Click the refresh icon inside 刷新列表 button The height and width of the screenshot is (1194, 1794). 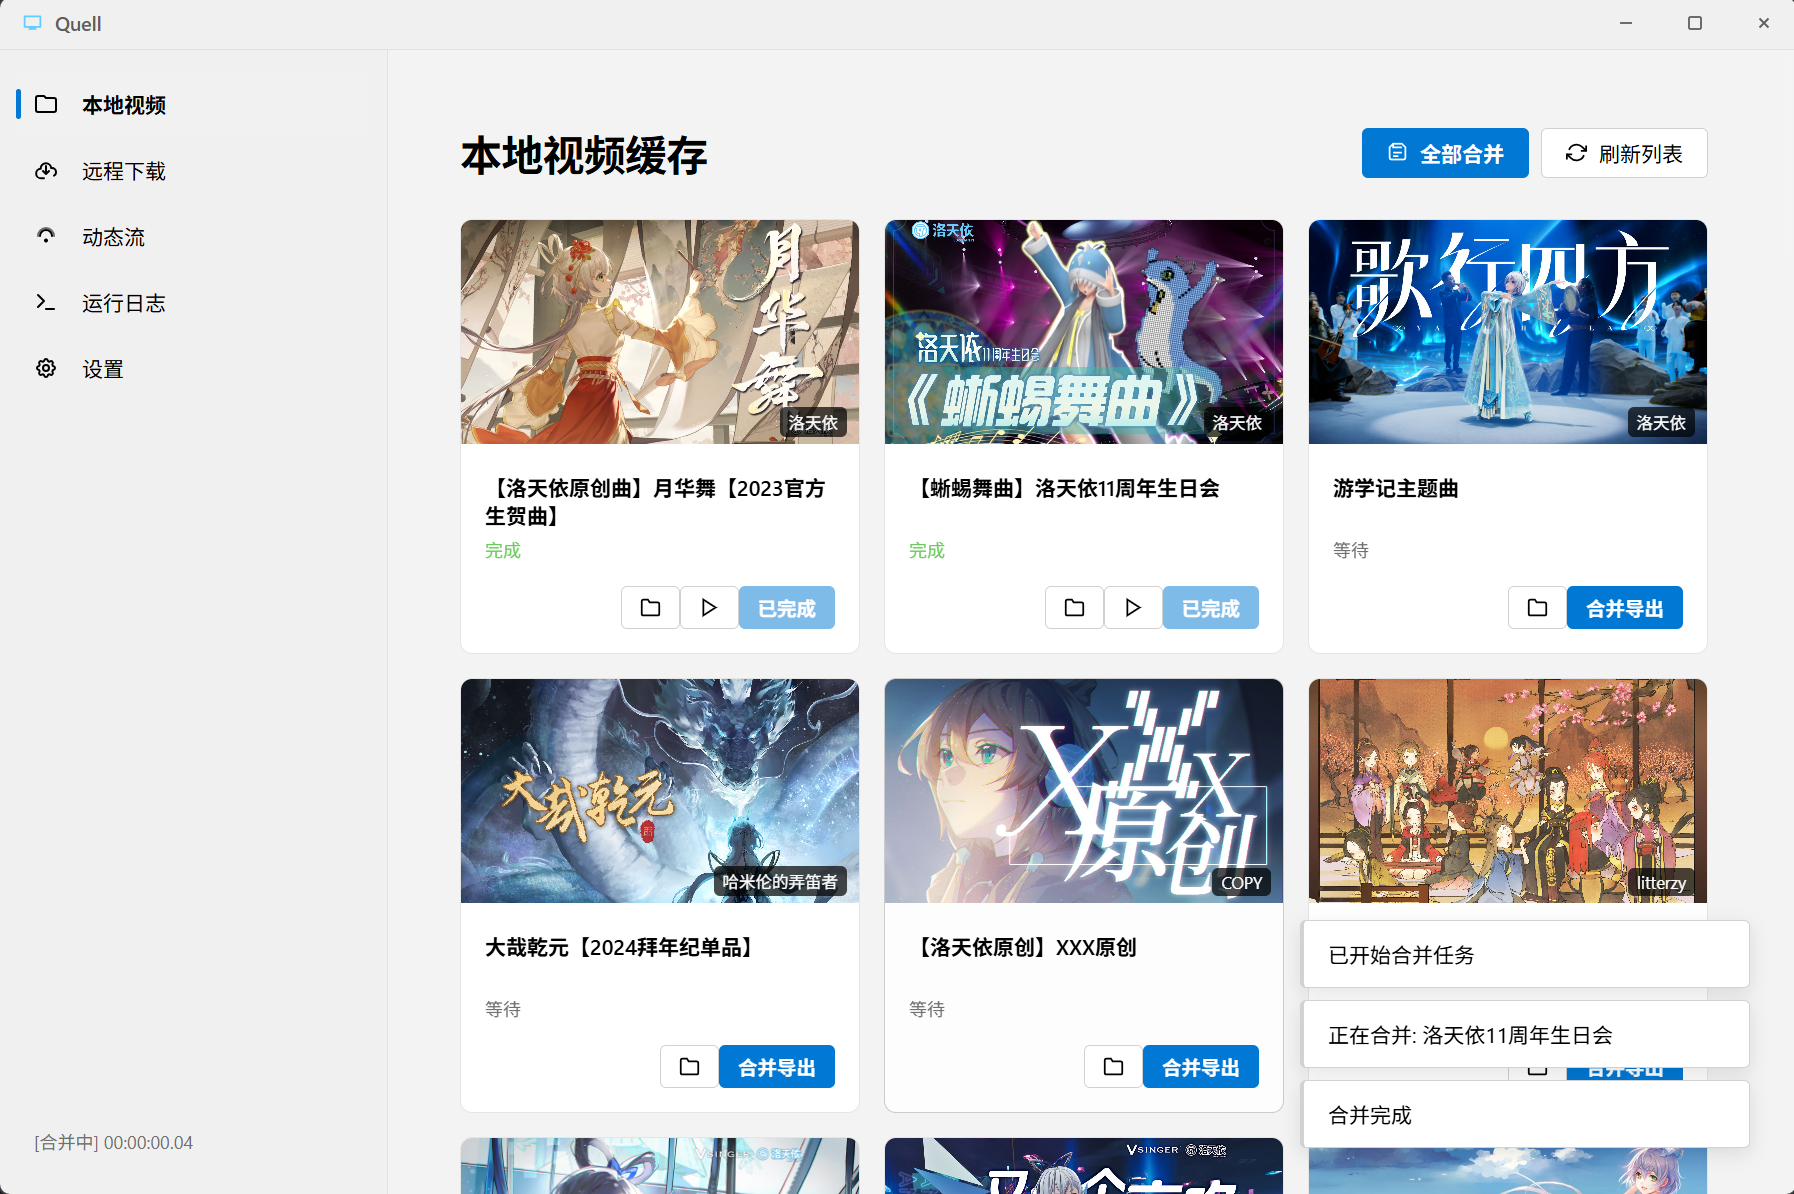[1575, 152]
